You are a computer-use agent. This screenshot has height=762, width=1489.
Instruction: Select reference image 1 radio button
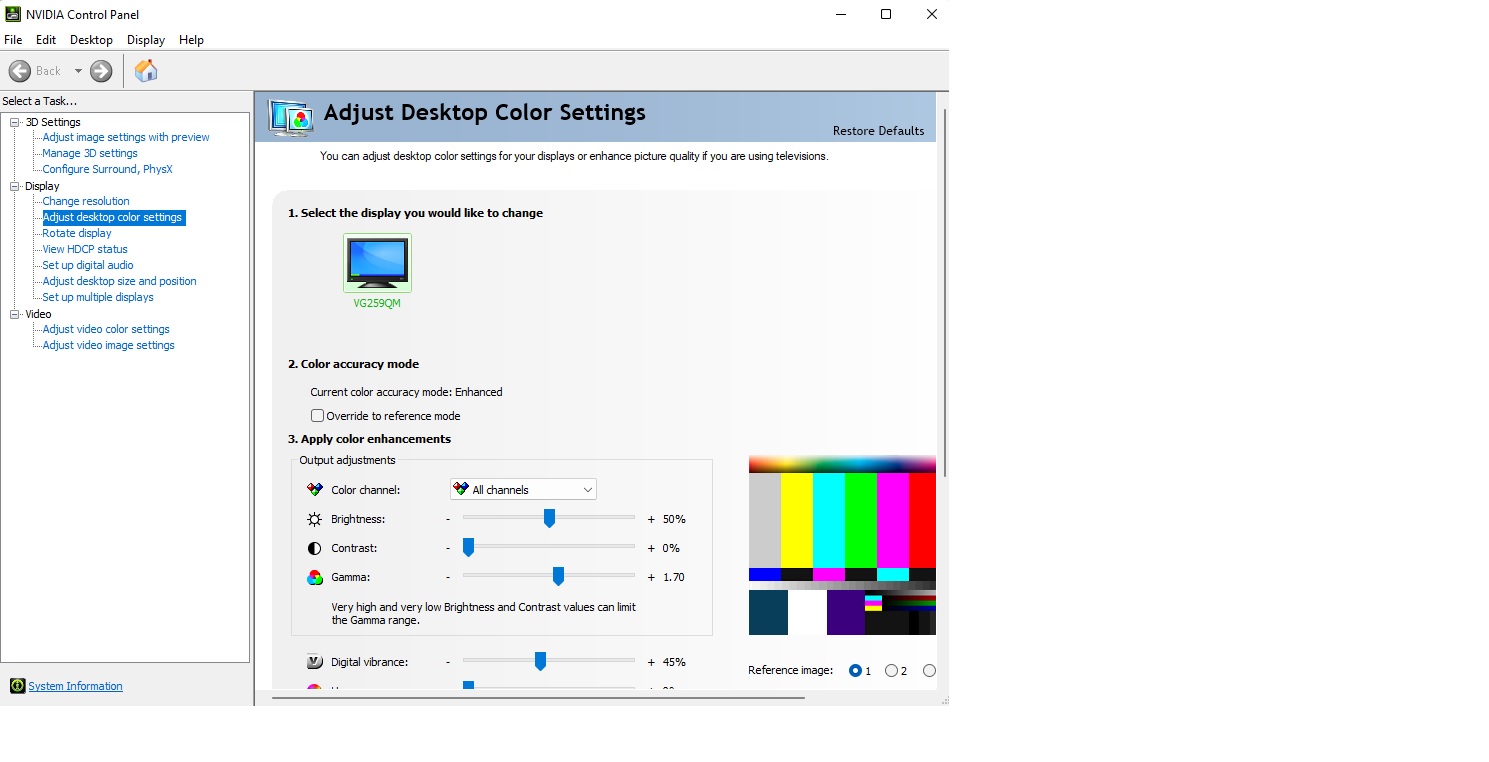855,671
